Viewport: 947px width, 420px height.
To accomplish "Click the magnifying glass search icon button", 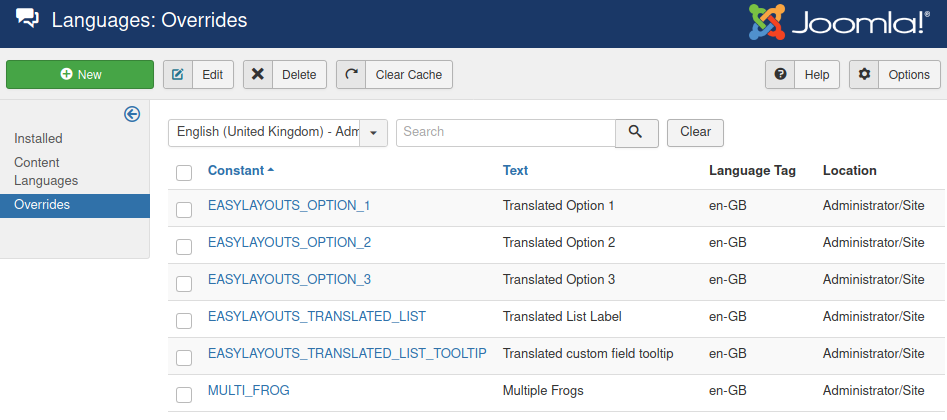I will coord(636,132).
